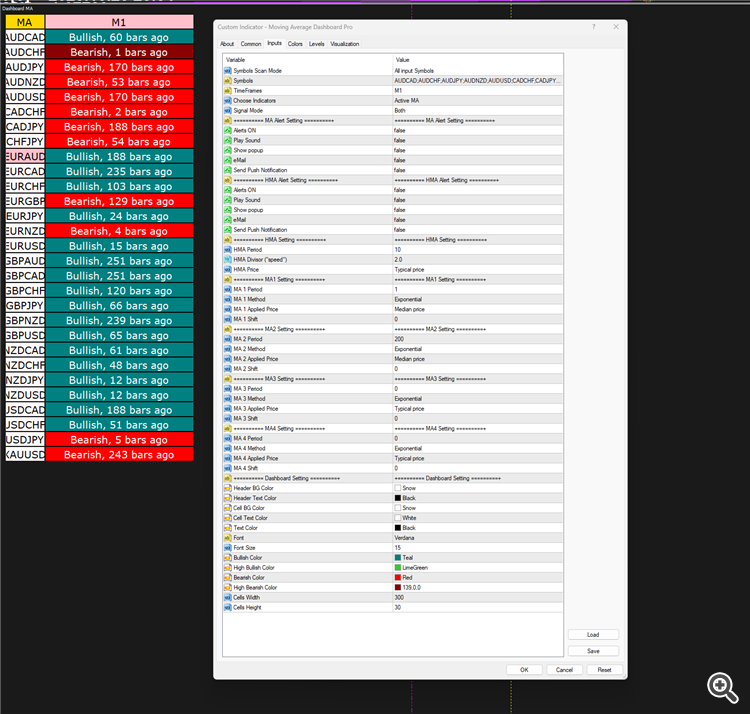Screen dimensions: 750x714
Task: Click the icon beside Cells Width
Action: pos(228,598)
